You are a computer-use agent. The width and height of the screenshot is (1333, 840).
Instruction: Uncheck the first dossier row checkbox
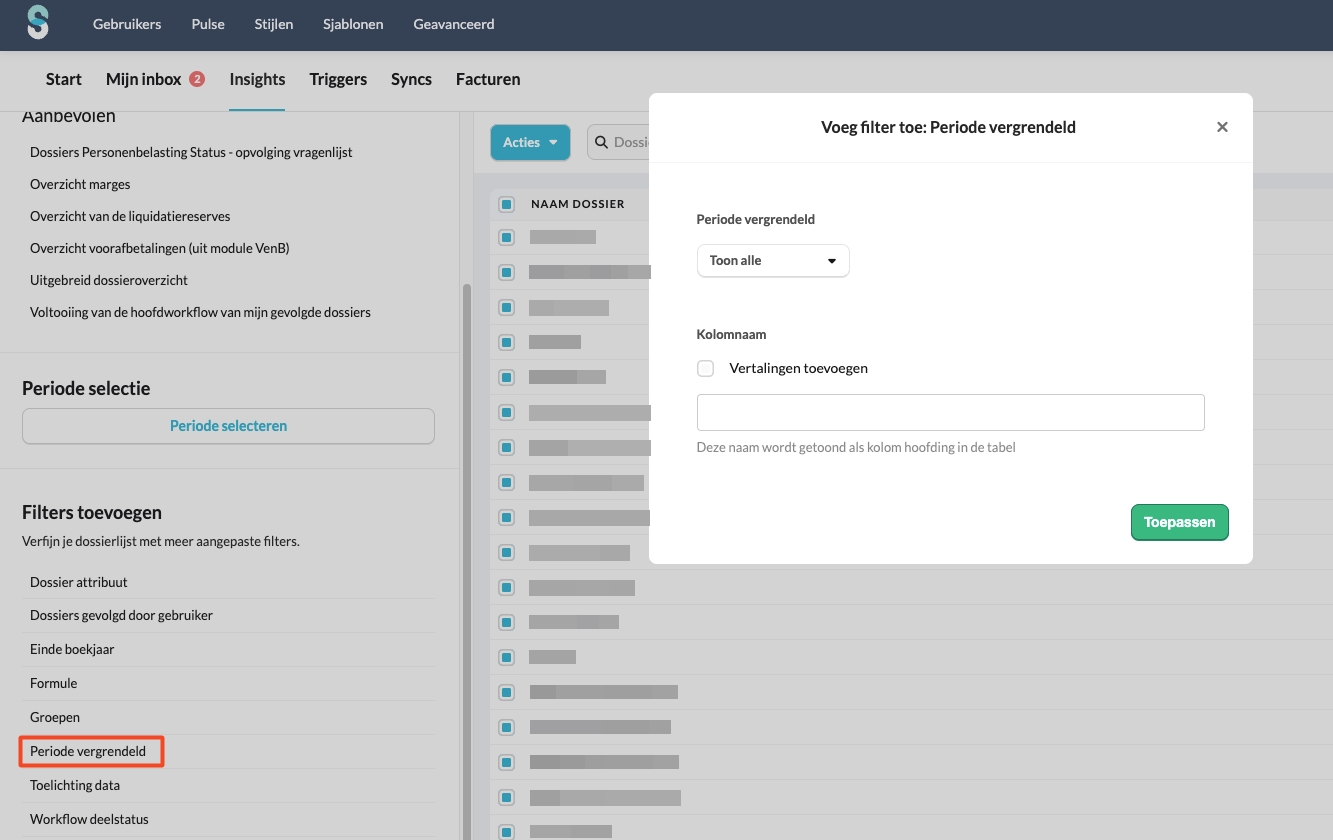(507, 237)
